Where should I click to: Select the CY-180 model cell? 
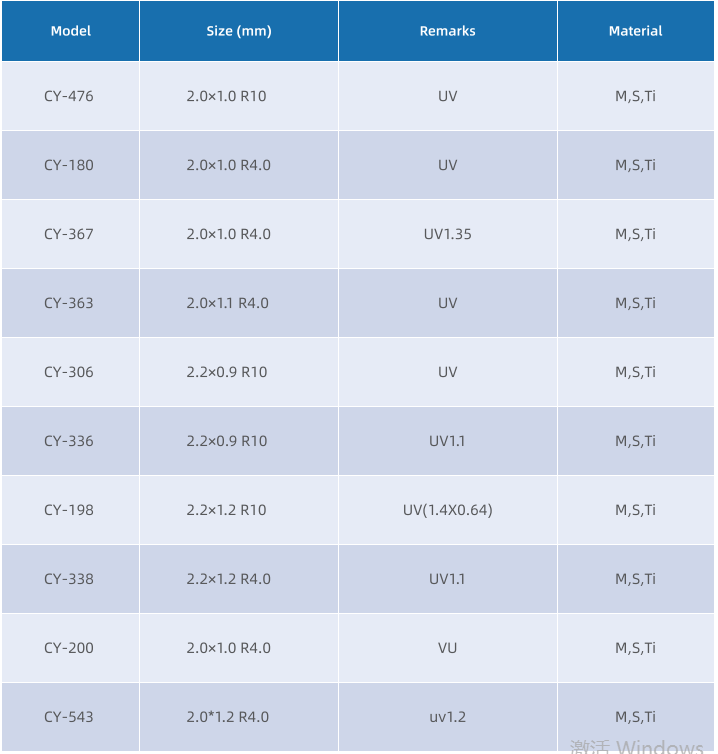[x=69, y=165]
